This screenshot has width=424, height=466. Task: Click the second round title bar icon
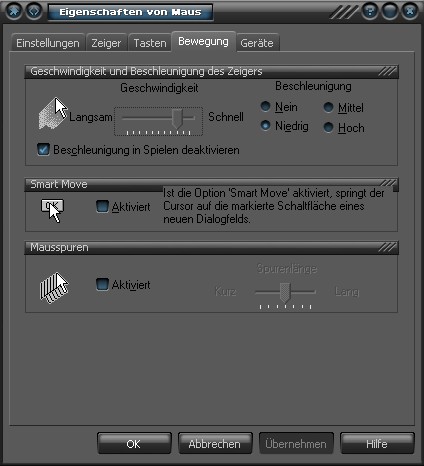(x=34, y=11)
